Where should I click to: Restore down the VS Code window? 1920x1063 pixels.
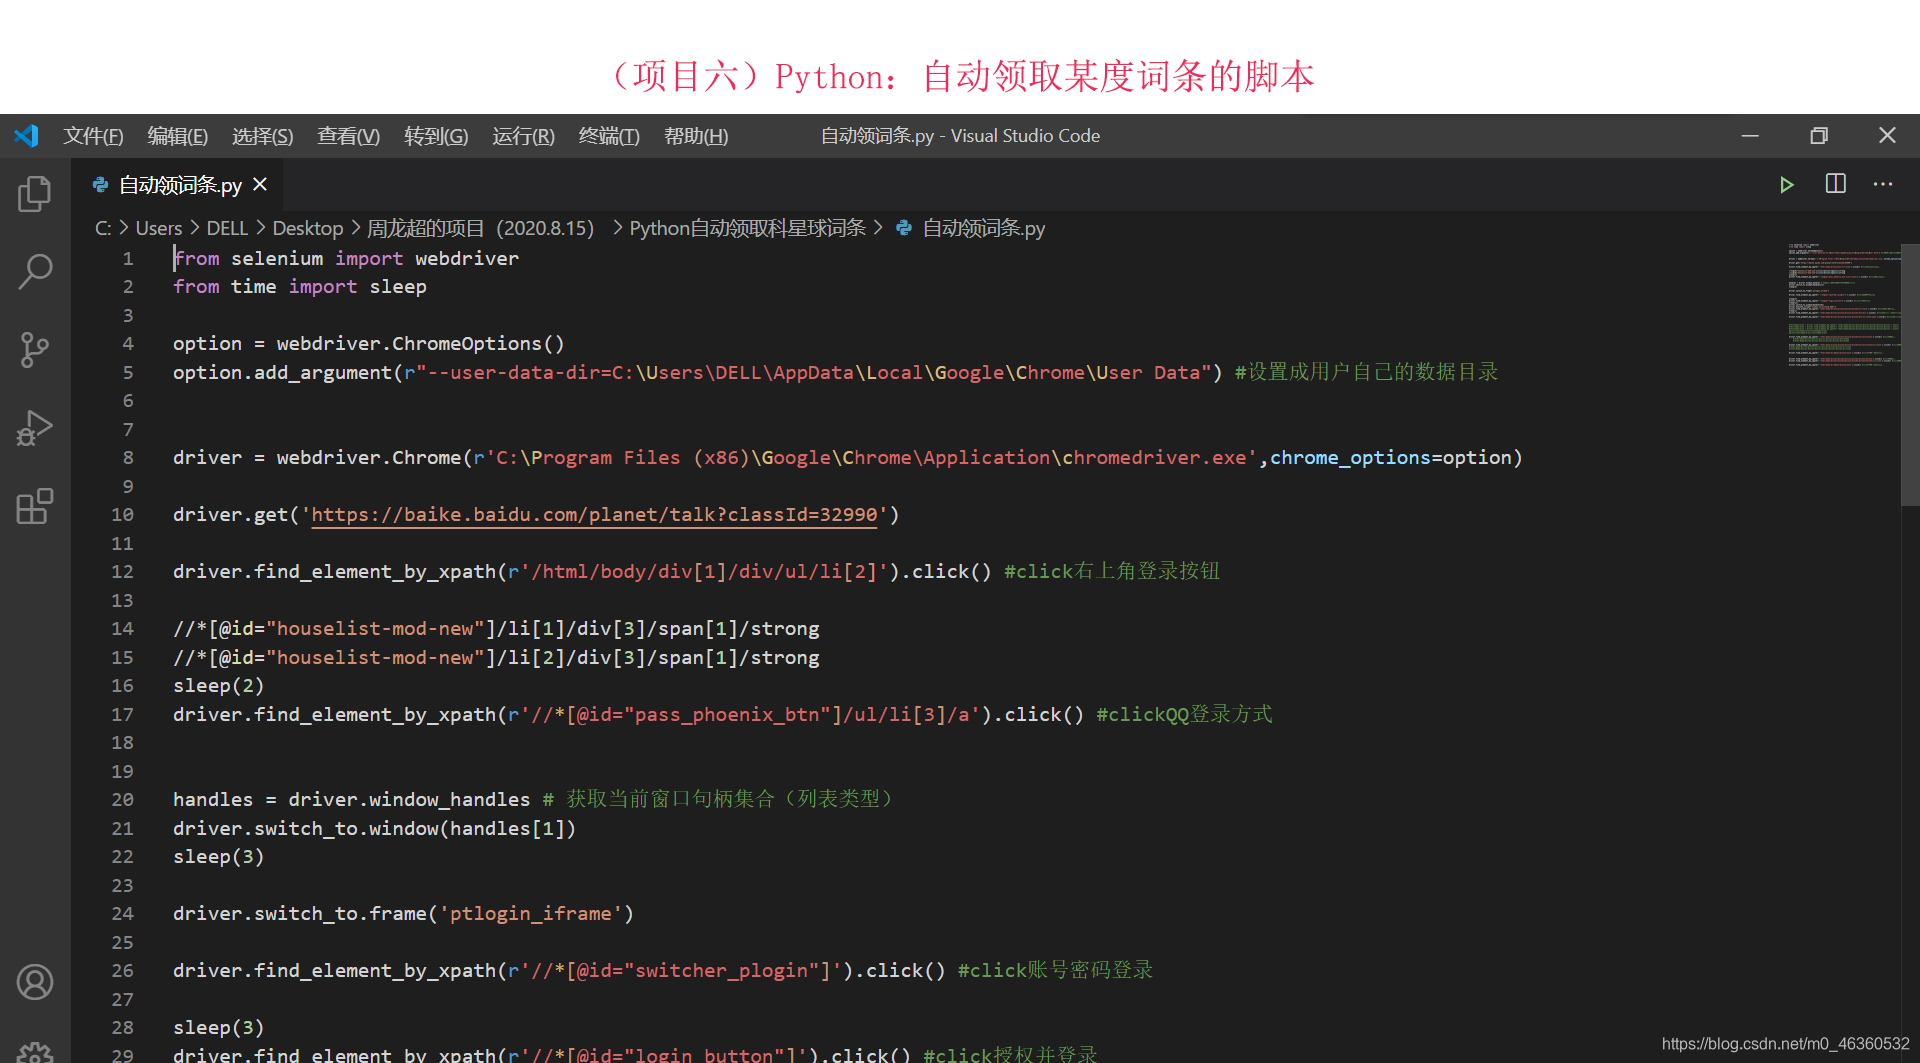coord(1819,136)
